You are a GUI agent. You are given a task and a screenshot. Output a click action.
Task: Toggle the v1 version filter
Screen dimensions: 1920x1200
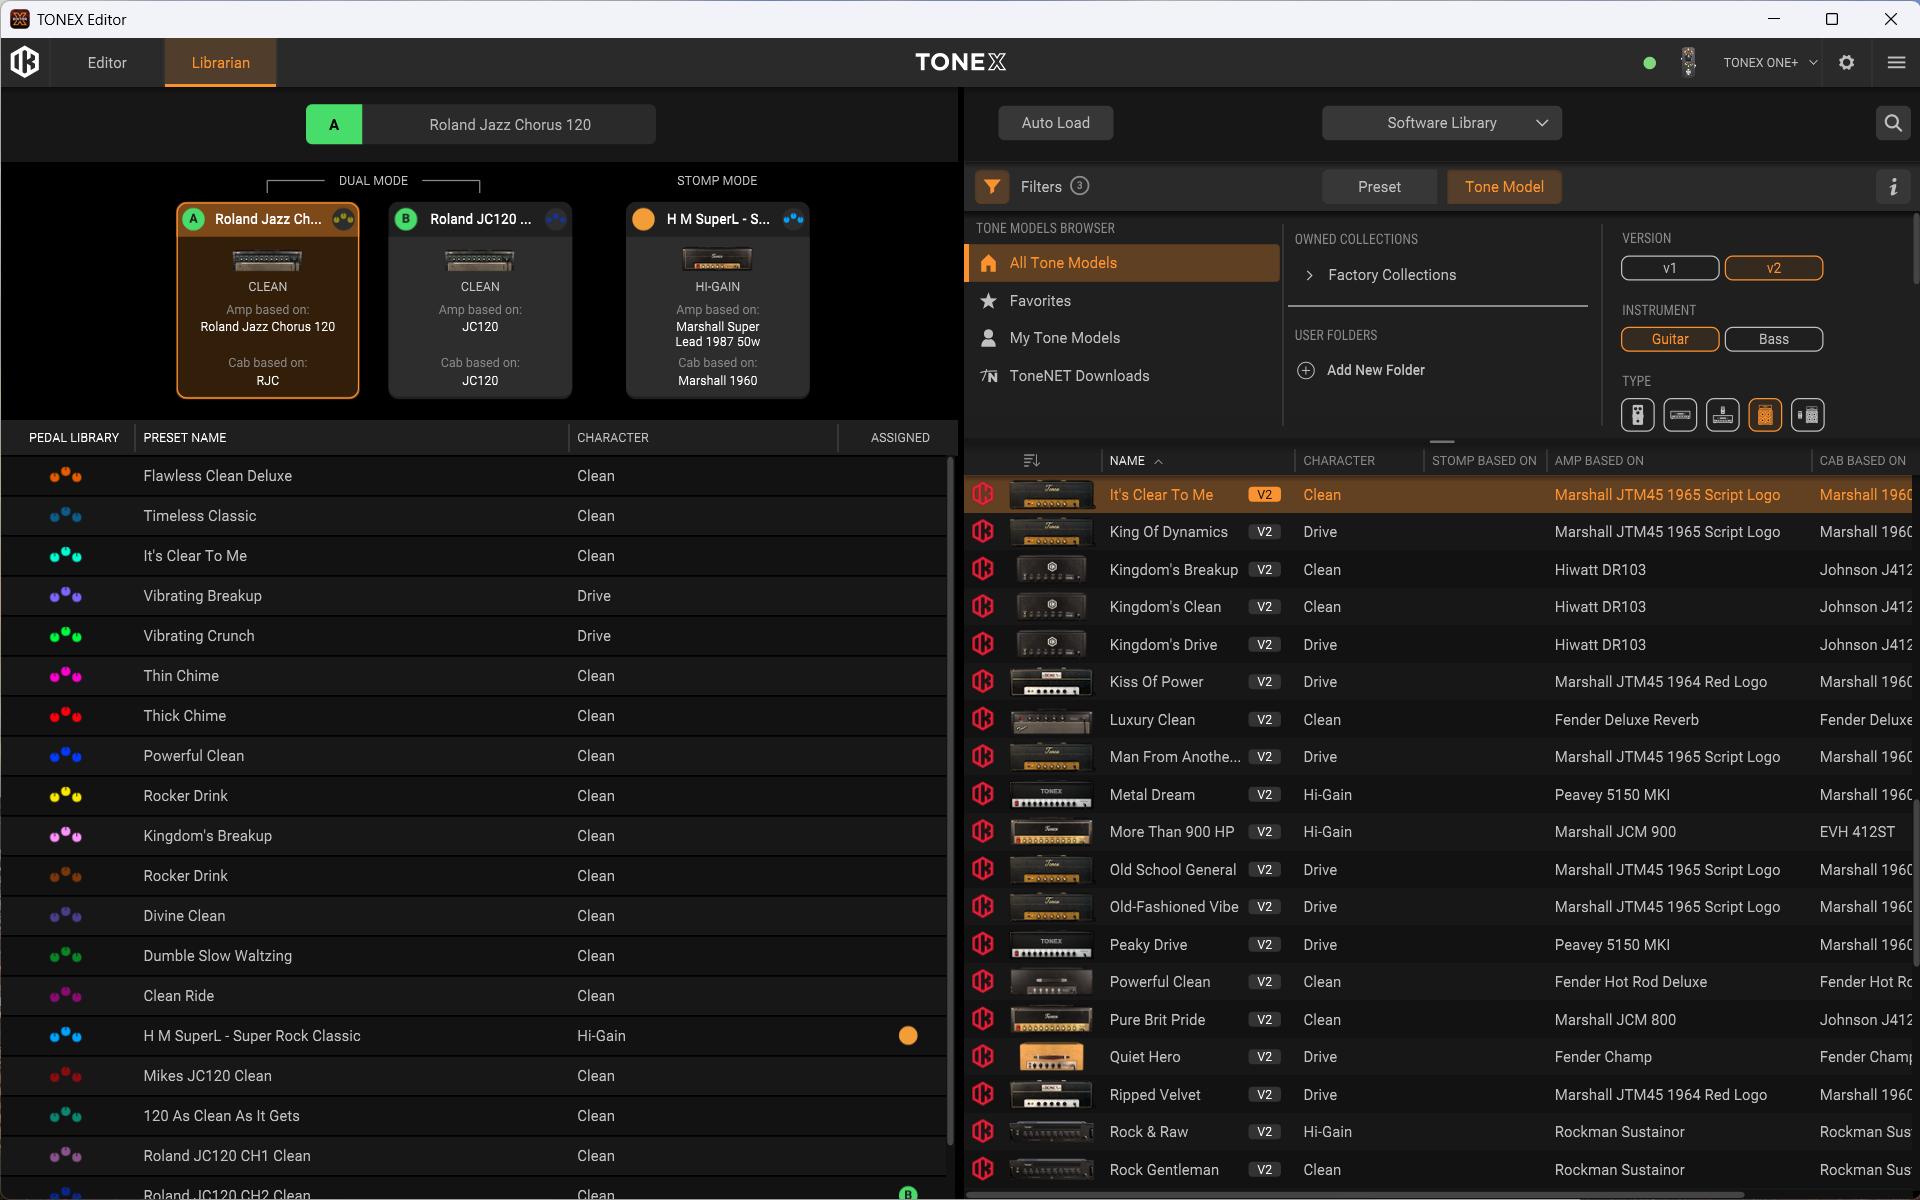coord(1670,268)
